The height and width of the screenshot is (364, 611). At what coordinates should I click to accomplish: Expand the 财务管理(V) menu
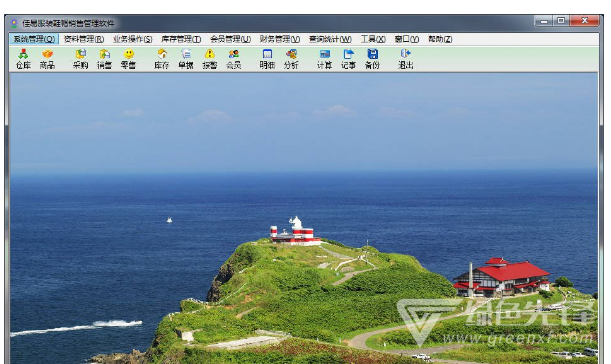280,39
